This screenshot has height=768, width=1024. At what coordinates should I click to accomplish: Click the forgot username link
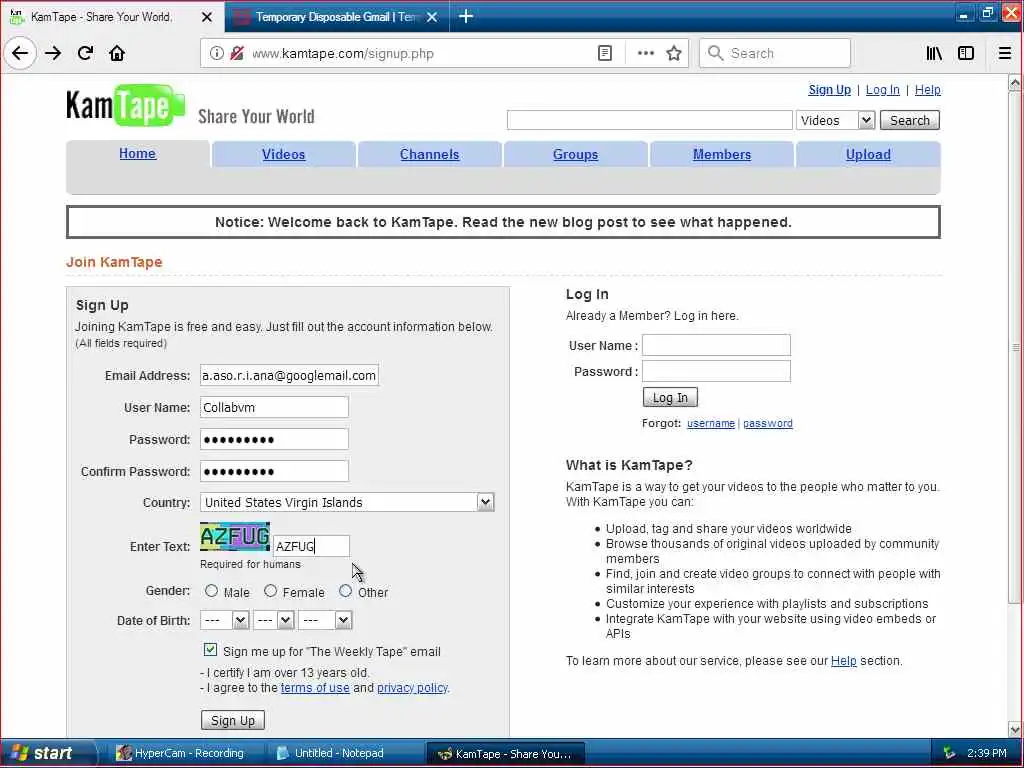pos(711,423)
